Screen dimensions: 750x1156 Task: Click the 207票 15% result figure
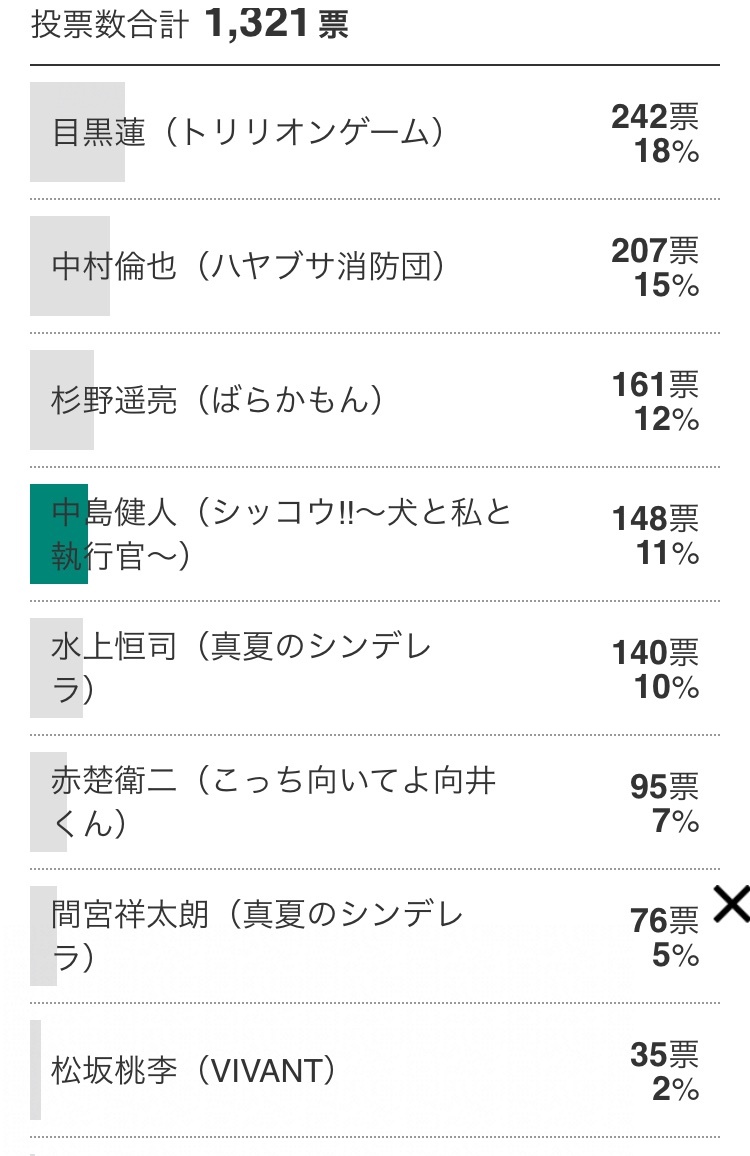[x=656, y=268]
